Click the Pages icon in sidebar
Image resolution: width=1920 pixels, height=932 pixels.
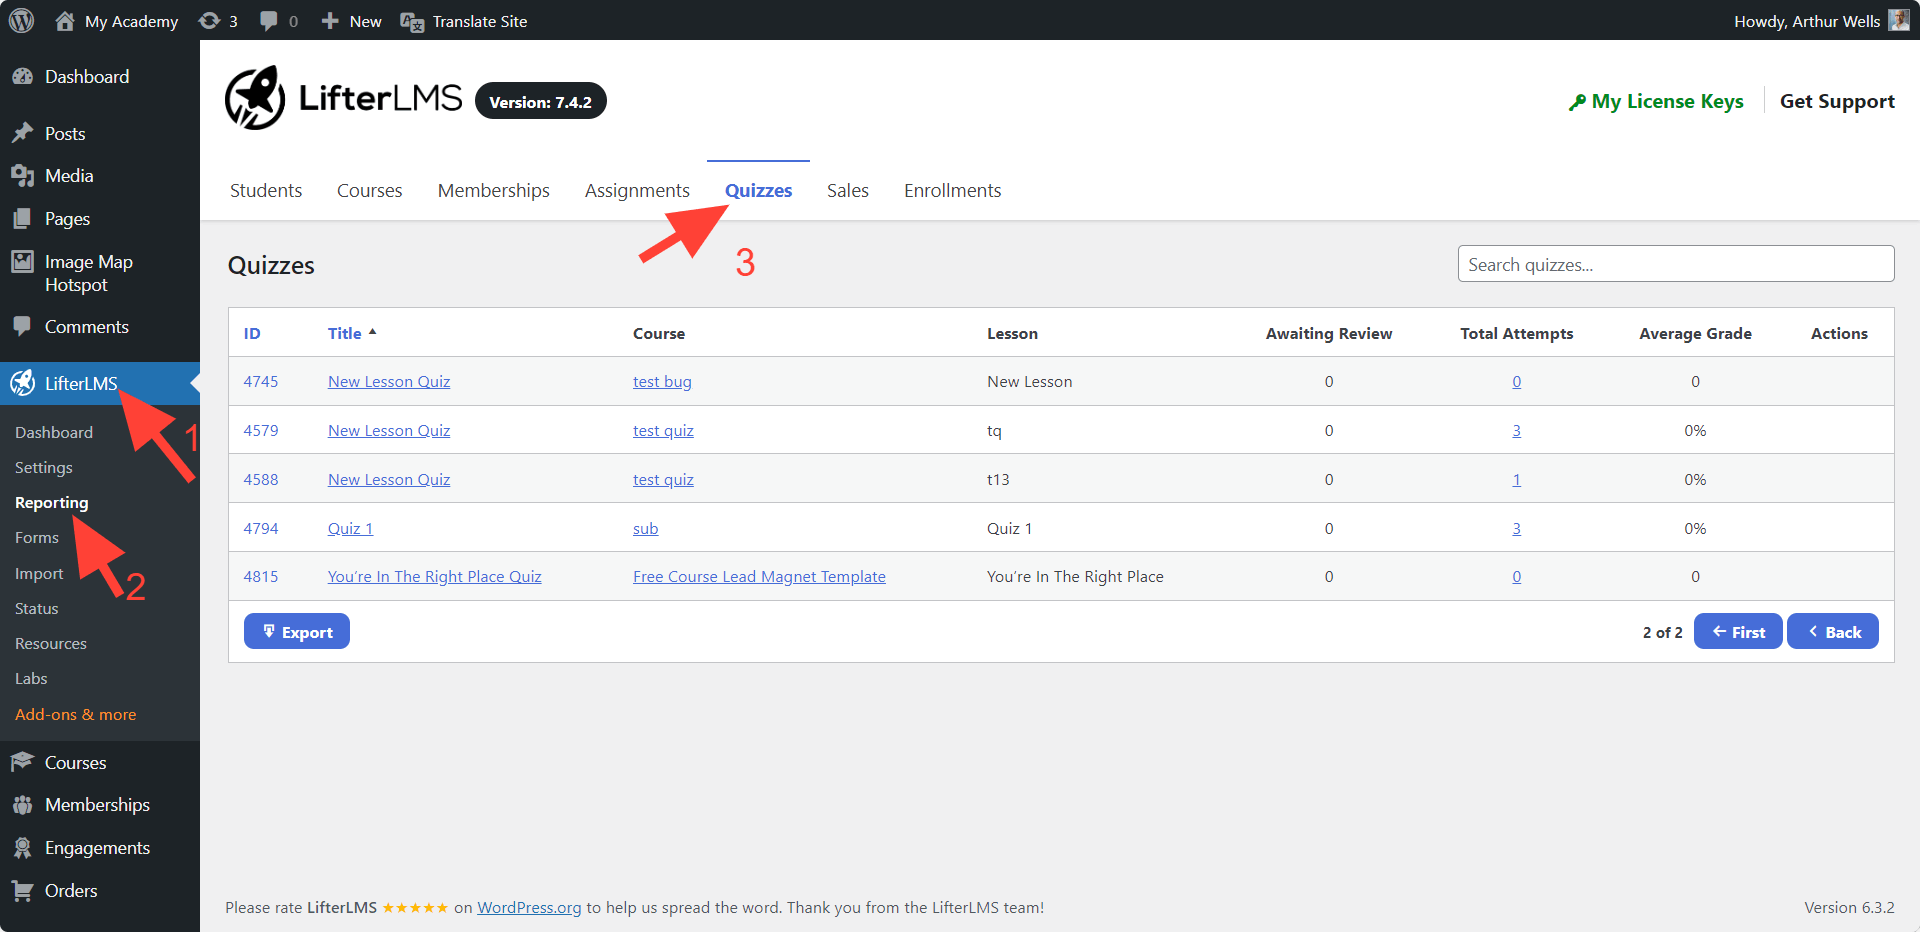tap(22, 218)
